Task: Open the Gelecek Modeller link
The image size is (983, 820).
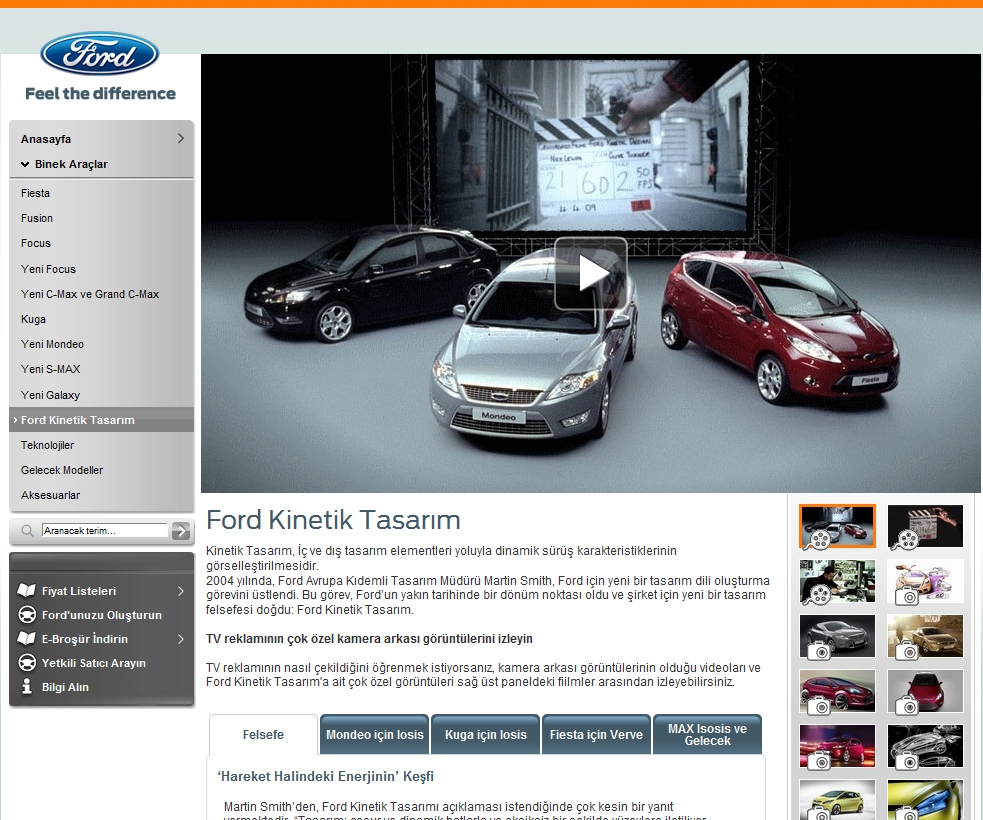Action: (x=62, y=470)
